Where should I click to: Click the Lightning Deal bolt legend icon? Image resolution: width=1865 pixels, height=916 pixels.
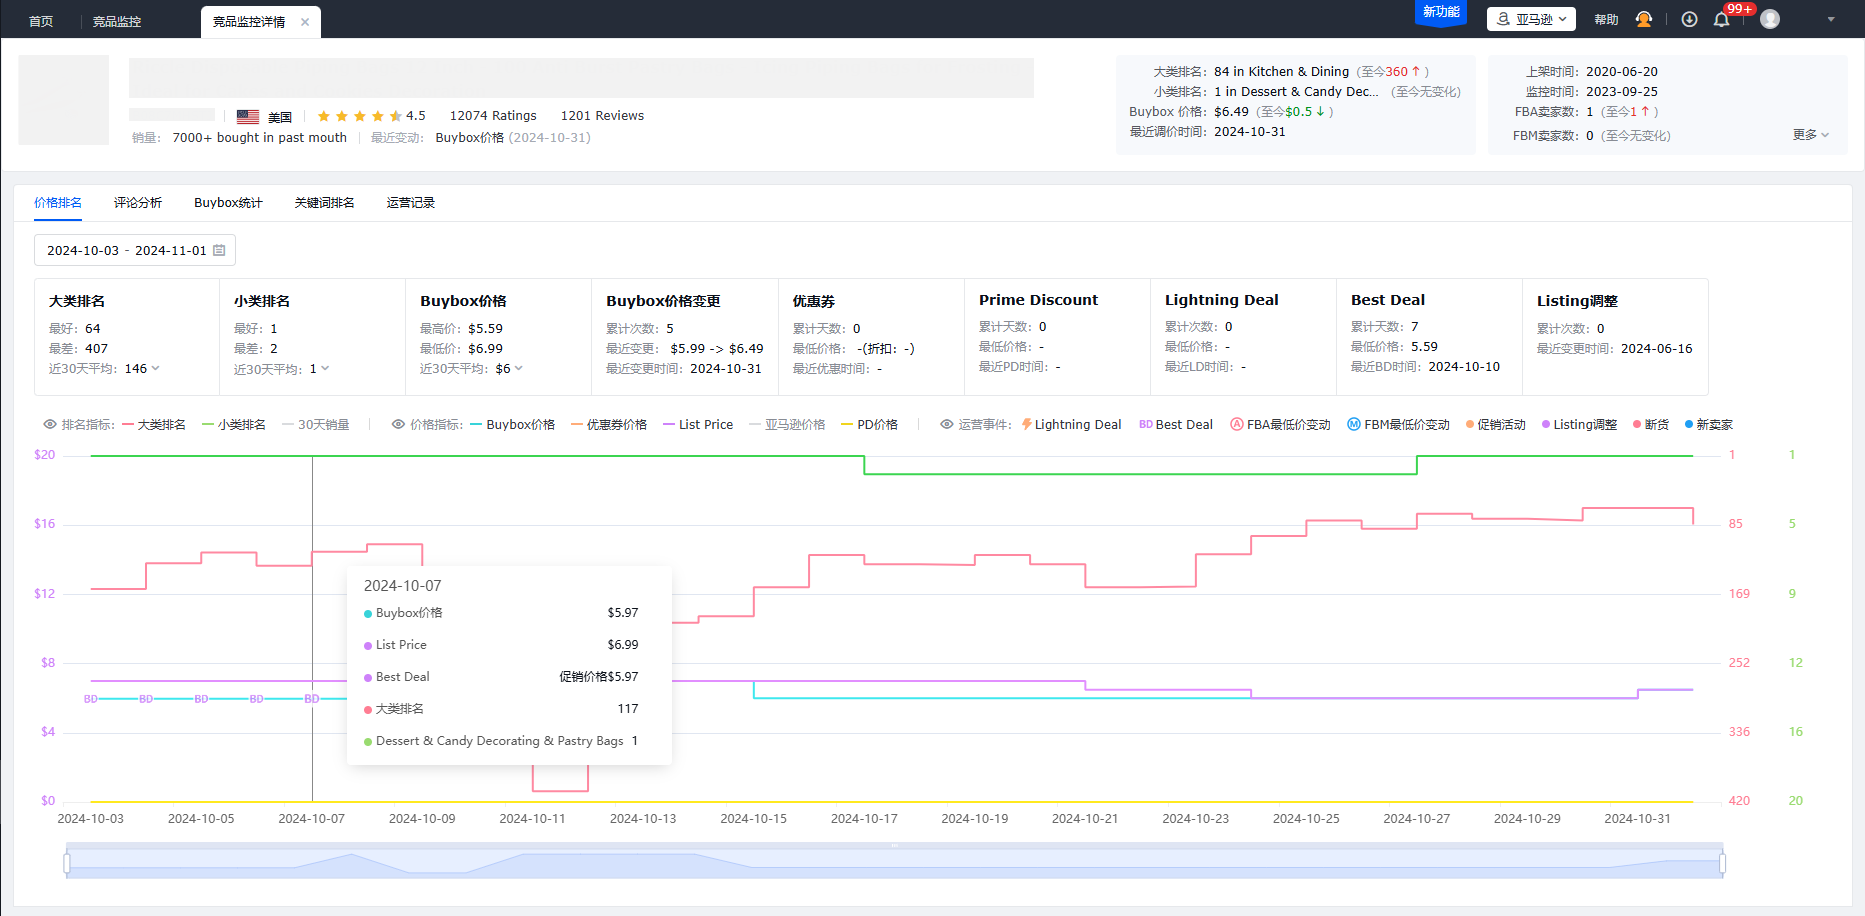pyautogui.click(x=1027, y=424)
